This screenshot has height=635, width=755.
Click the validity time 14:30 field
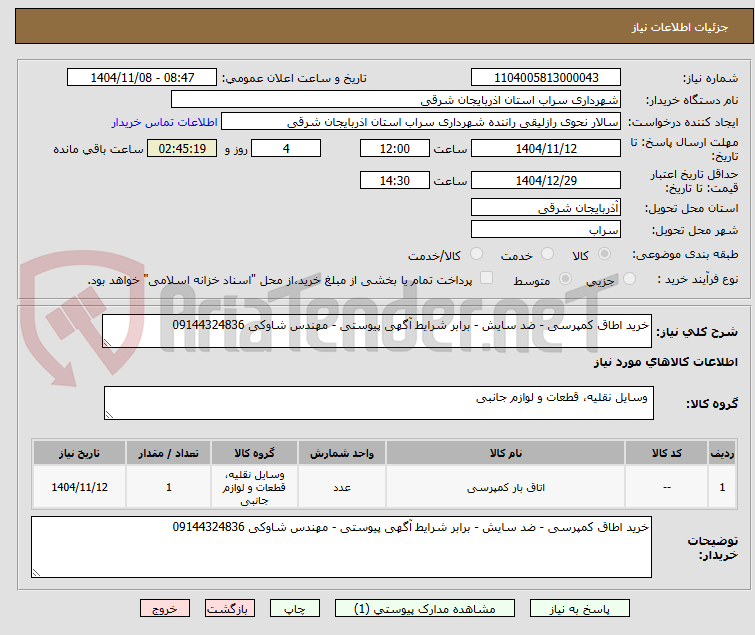395,180
